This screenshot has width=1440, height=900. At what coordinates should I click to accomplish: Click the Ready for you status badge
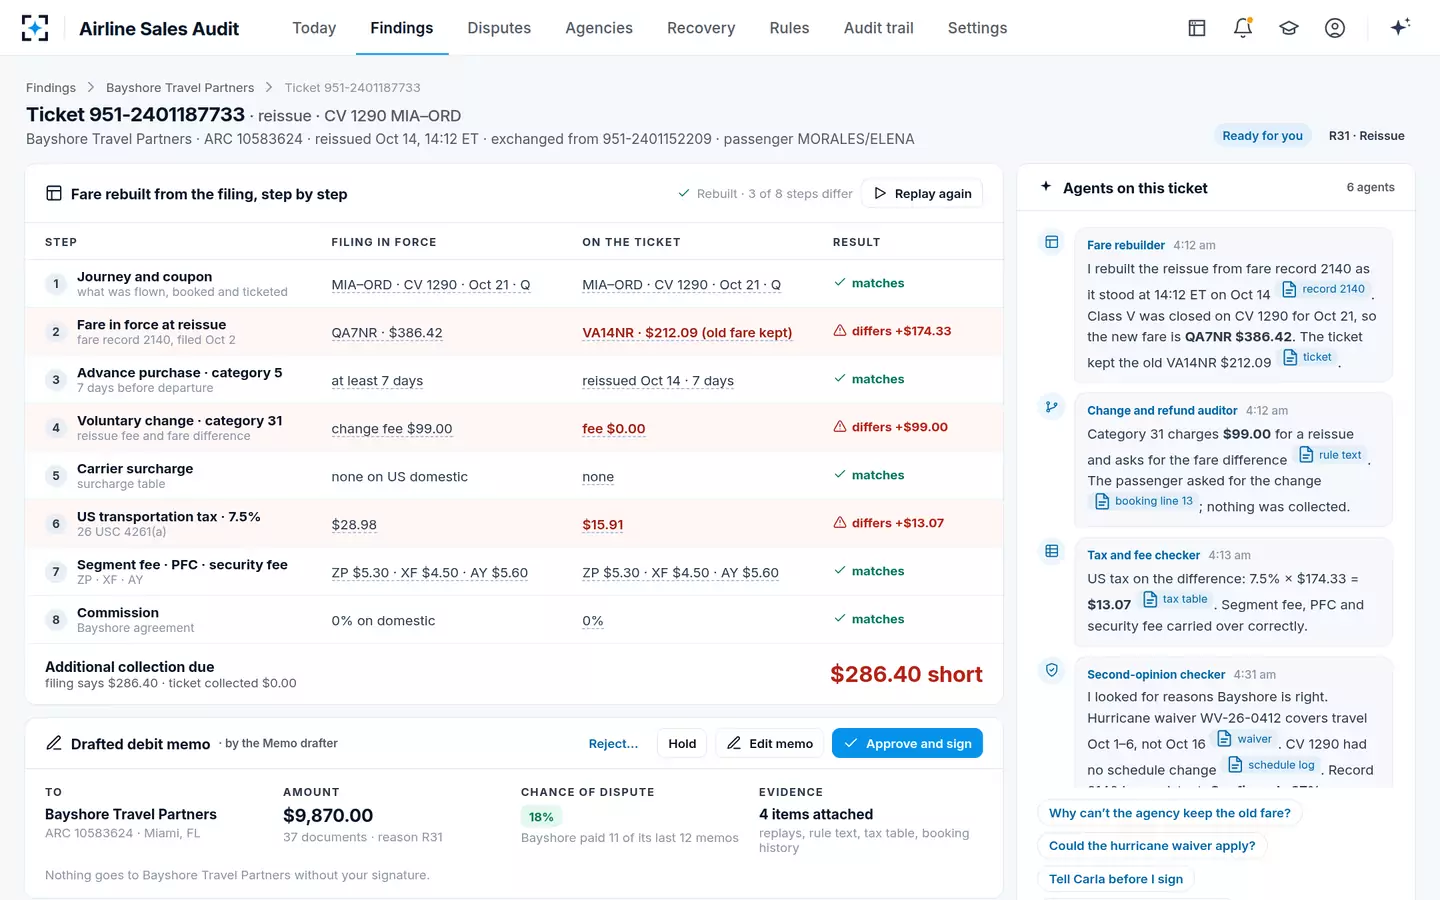click(x=1262, y=136)
